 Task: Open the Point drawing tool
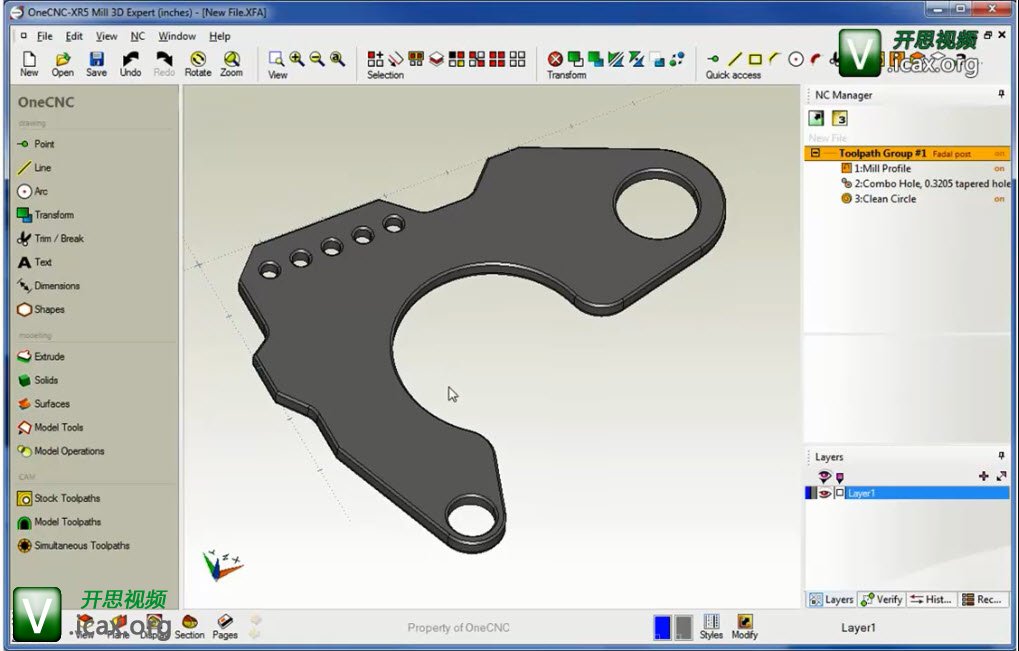pyautogui.click(x=36, y=144)
